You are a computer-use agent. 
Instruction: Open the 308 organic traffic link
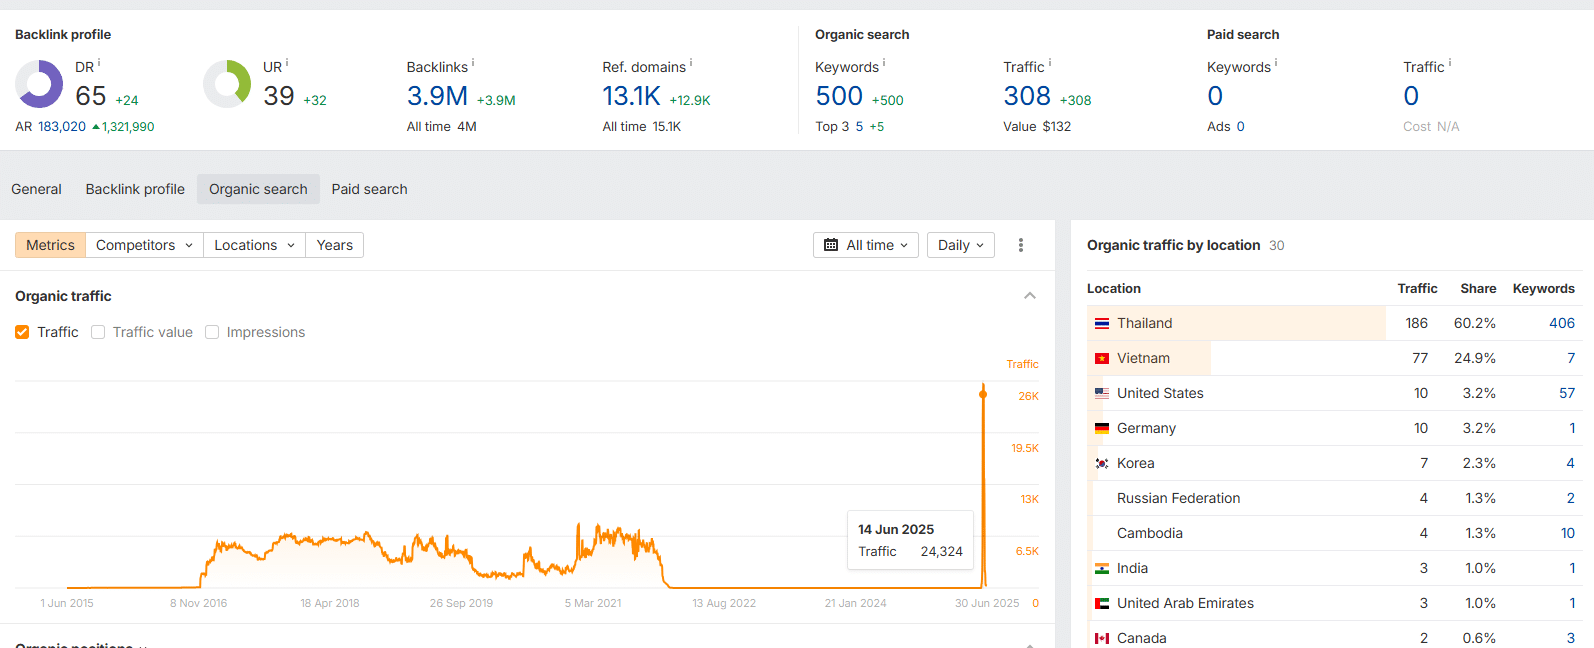coord(1027,96)
